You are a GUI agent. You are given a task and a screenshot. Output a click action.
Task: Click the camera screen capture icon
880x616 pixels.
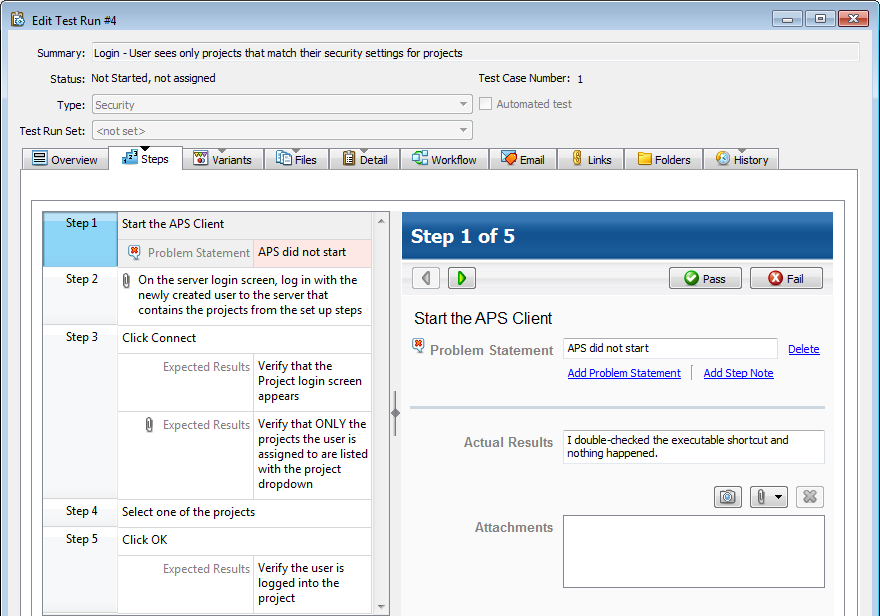coord(727,497)
